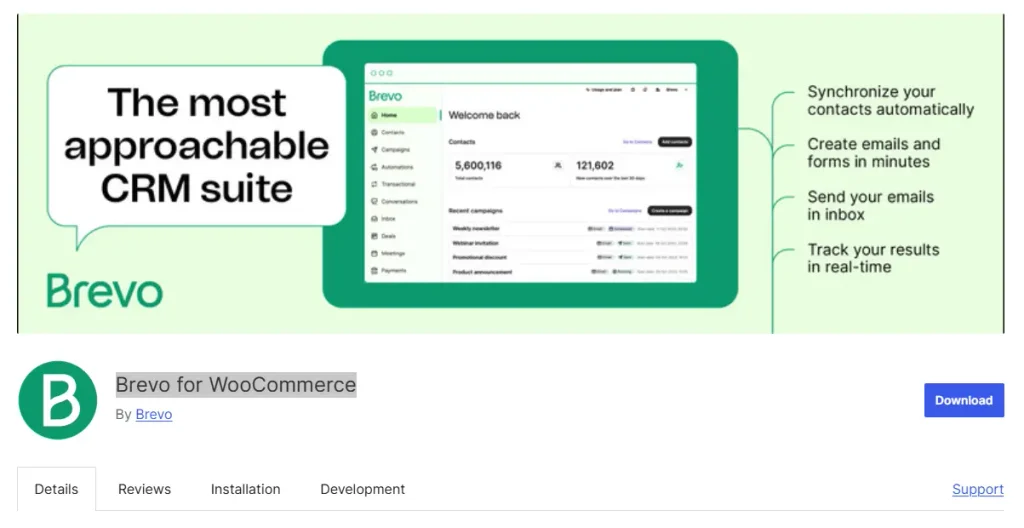The image size is (1024, 528).
Task: Click 'The most approachable CRM suite' text
Action: (197, 145)
